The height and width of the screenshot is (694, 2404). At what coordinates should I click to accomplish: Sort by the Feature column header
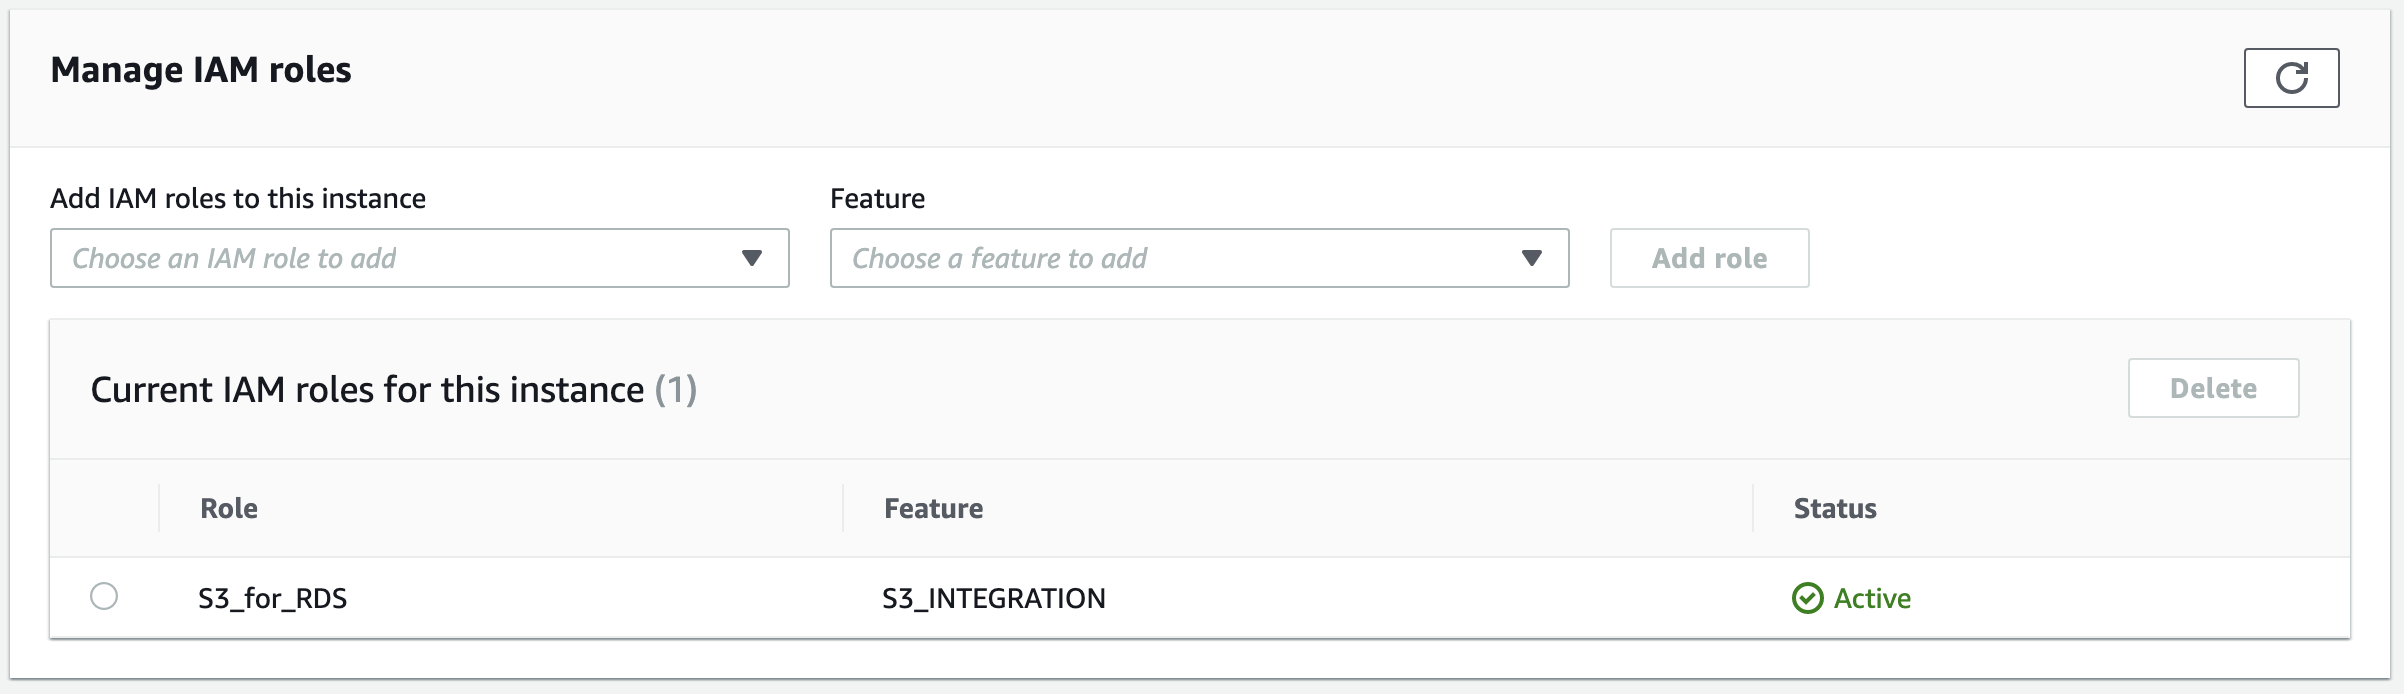(933, 509)
